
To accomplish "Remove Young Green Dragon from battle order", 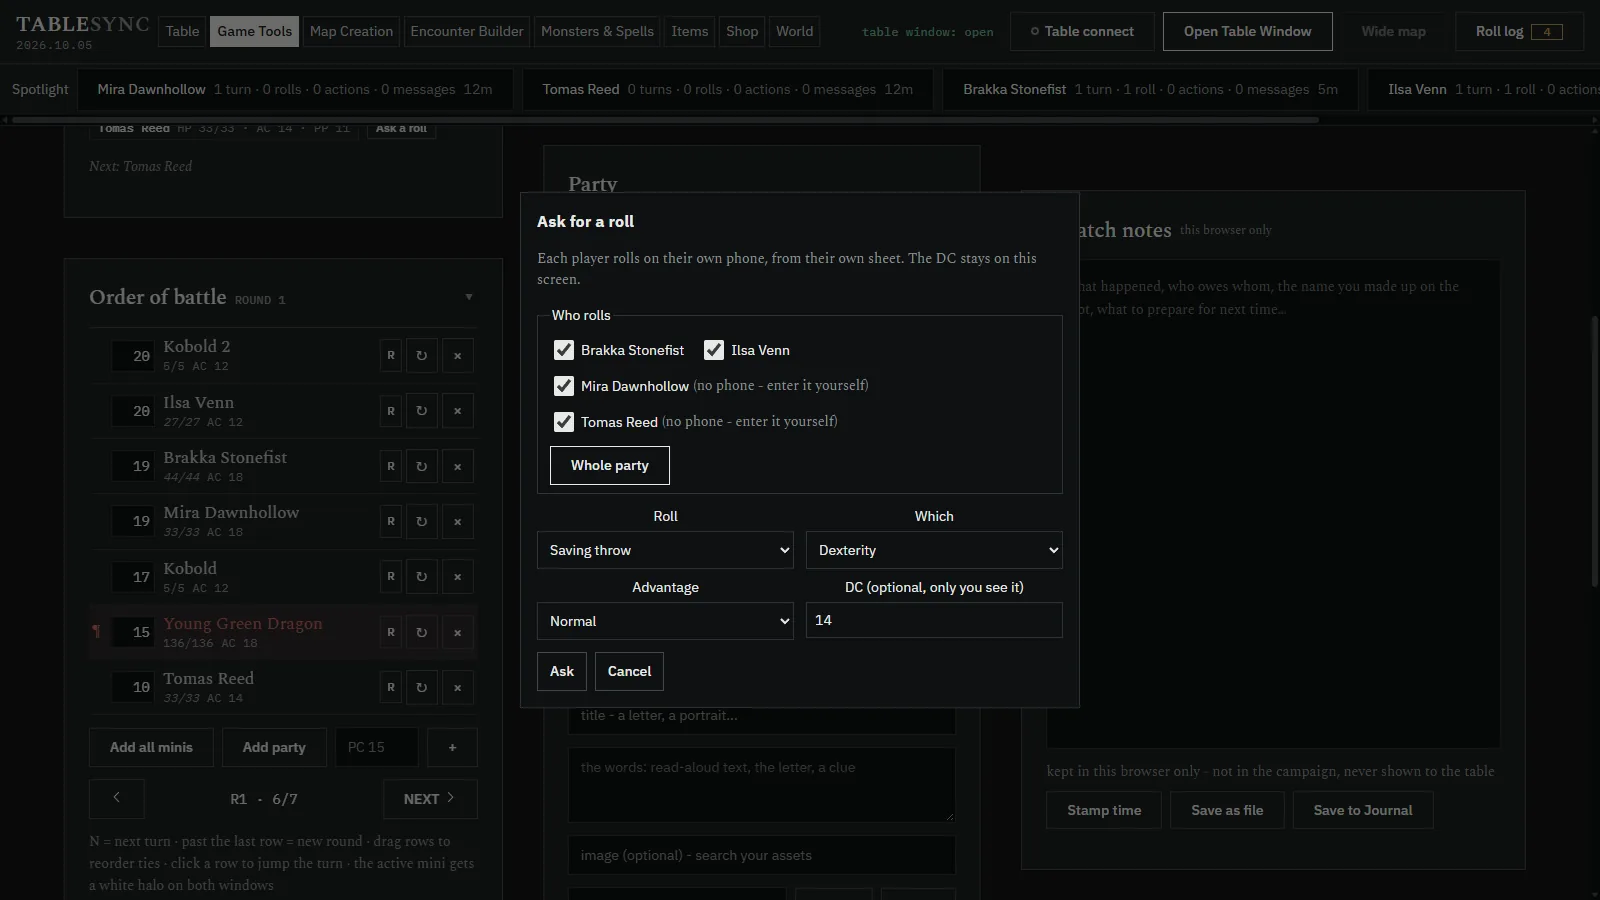I will coord(458,632).
